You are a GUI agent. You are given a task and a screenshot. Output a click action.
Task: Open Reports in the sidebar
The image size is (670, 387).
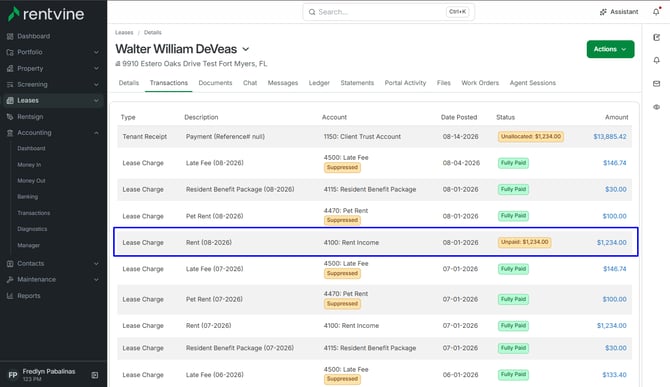point(29,296)
